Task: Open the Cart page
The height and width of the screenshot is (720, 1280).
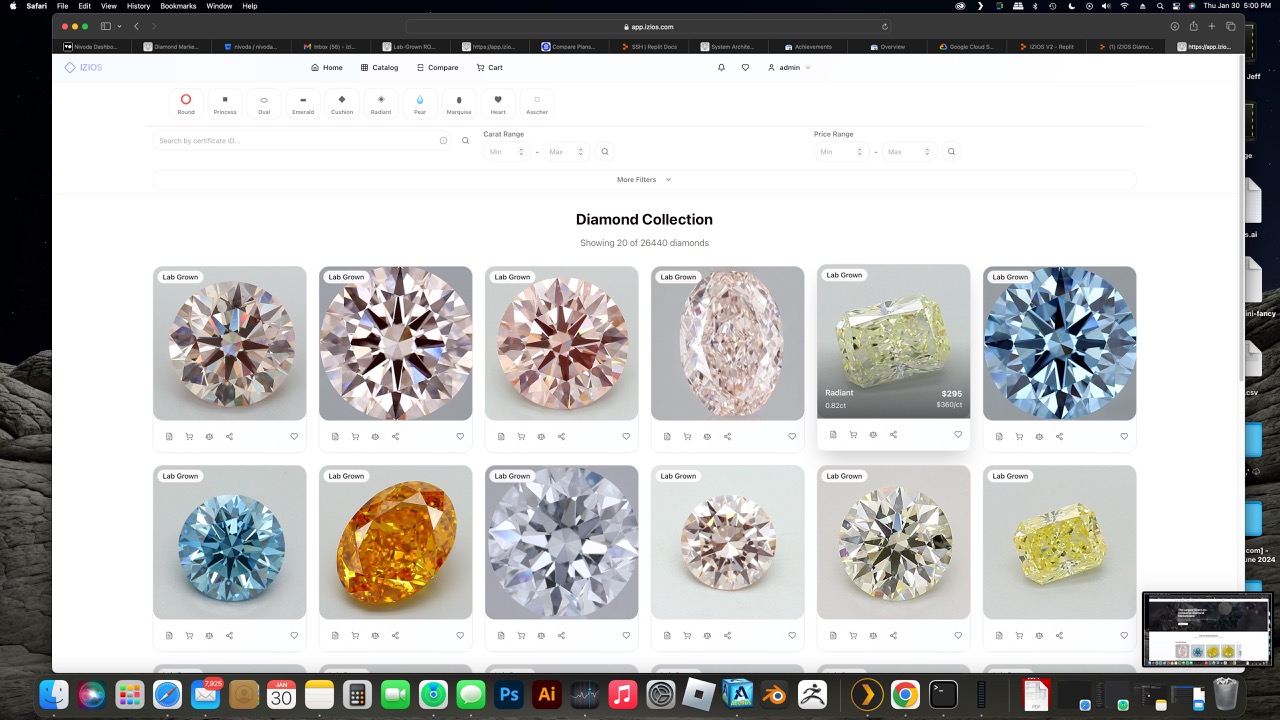Action: (490, 68)
